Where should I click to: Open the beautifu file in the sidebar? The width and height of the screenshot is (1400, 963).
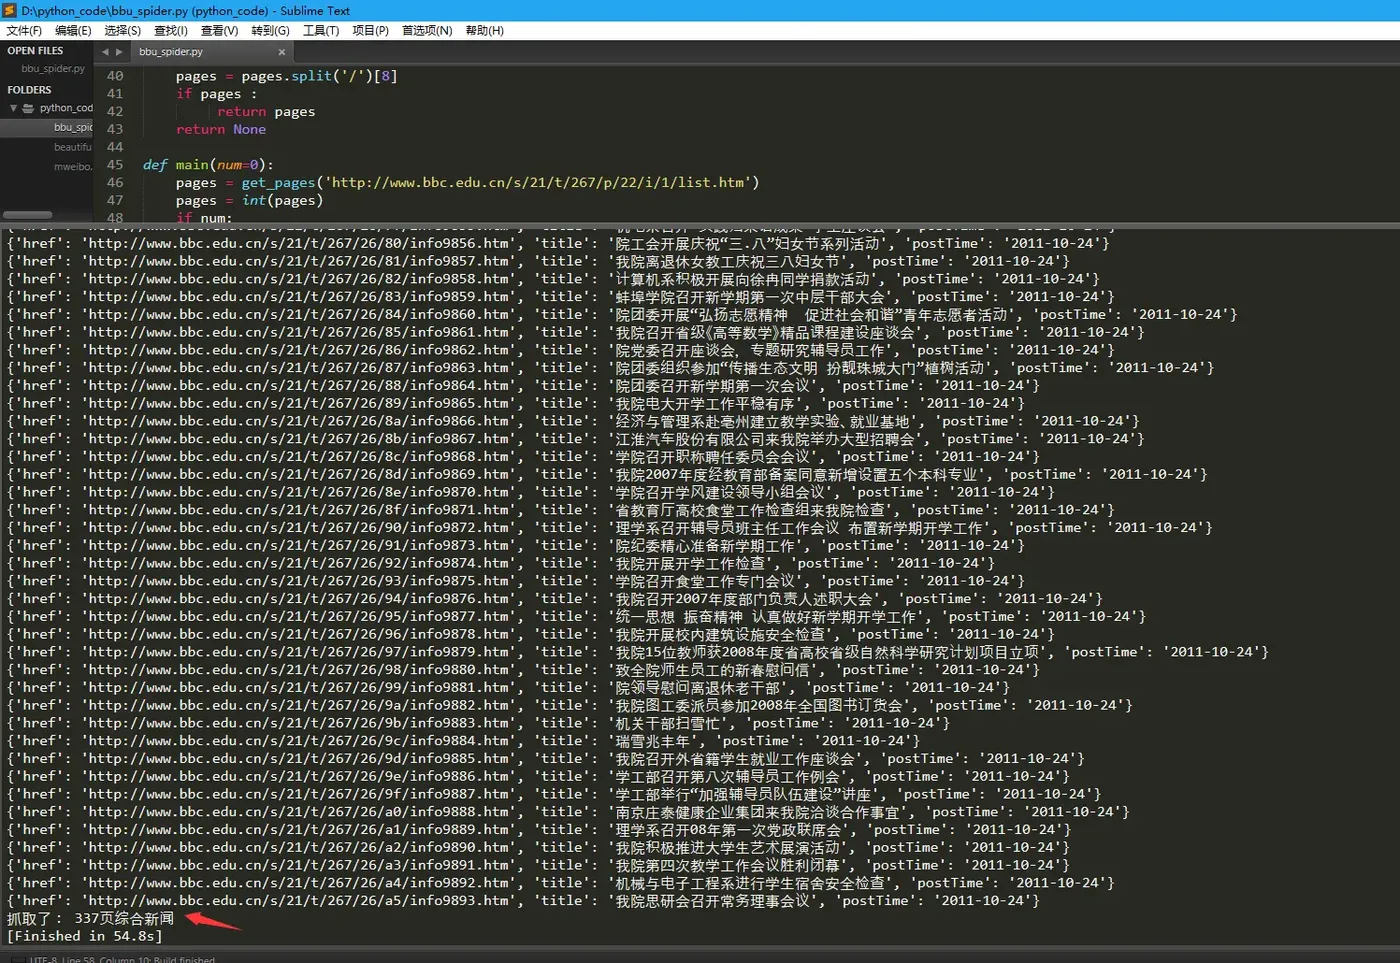click(73, 147)
